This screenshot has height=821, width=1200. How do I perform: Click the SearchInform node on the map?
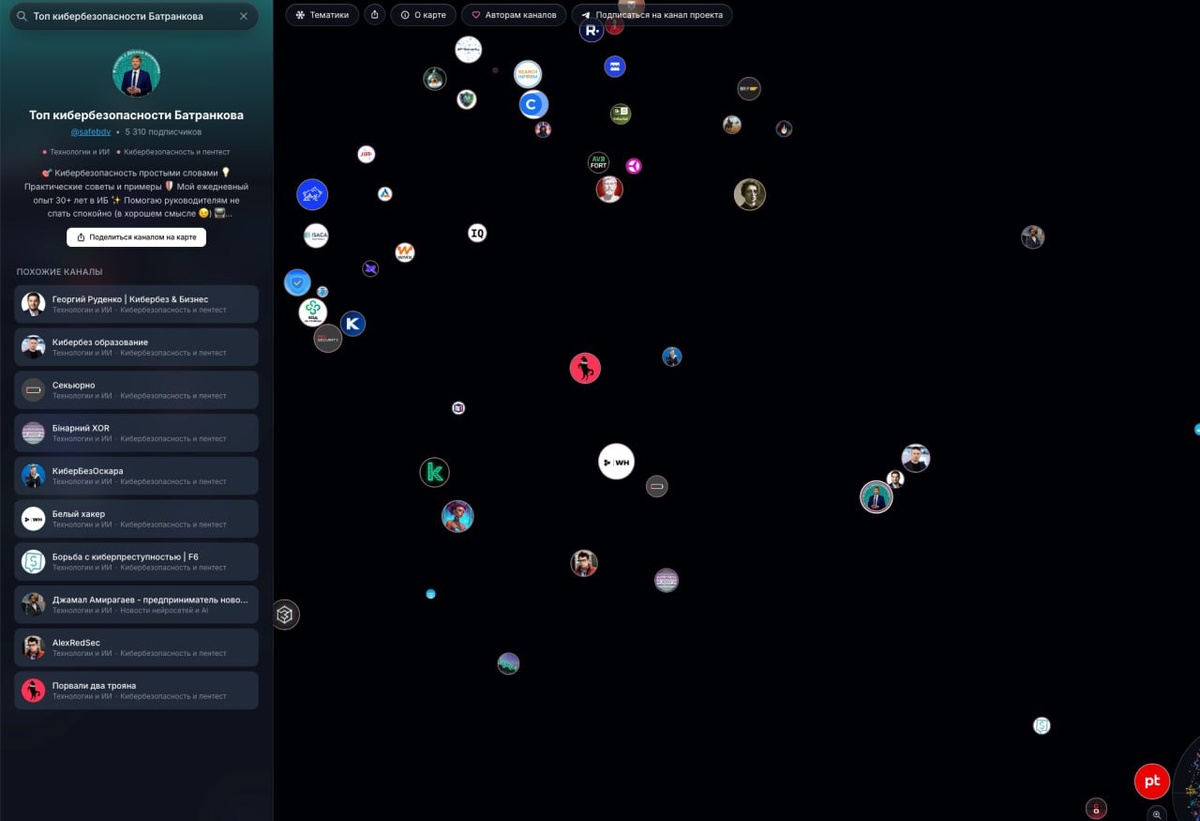pos(528,74)
